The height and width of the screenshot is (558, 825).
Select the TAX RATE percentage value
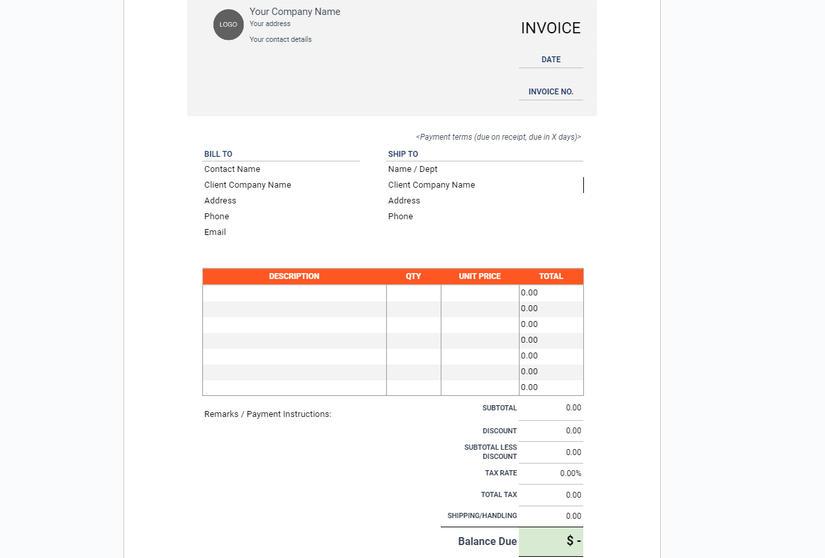570,473
